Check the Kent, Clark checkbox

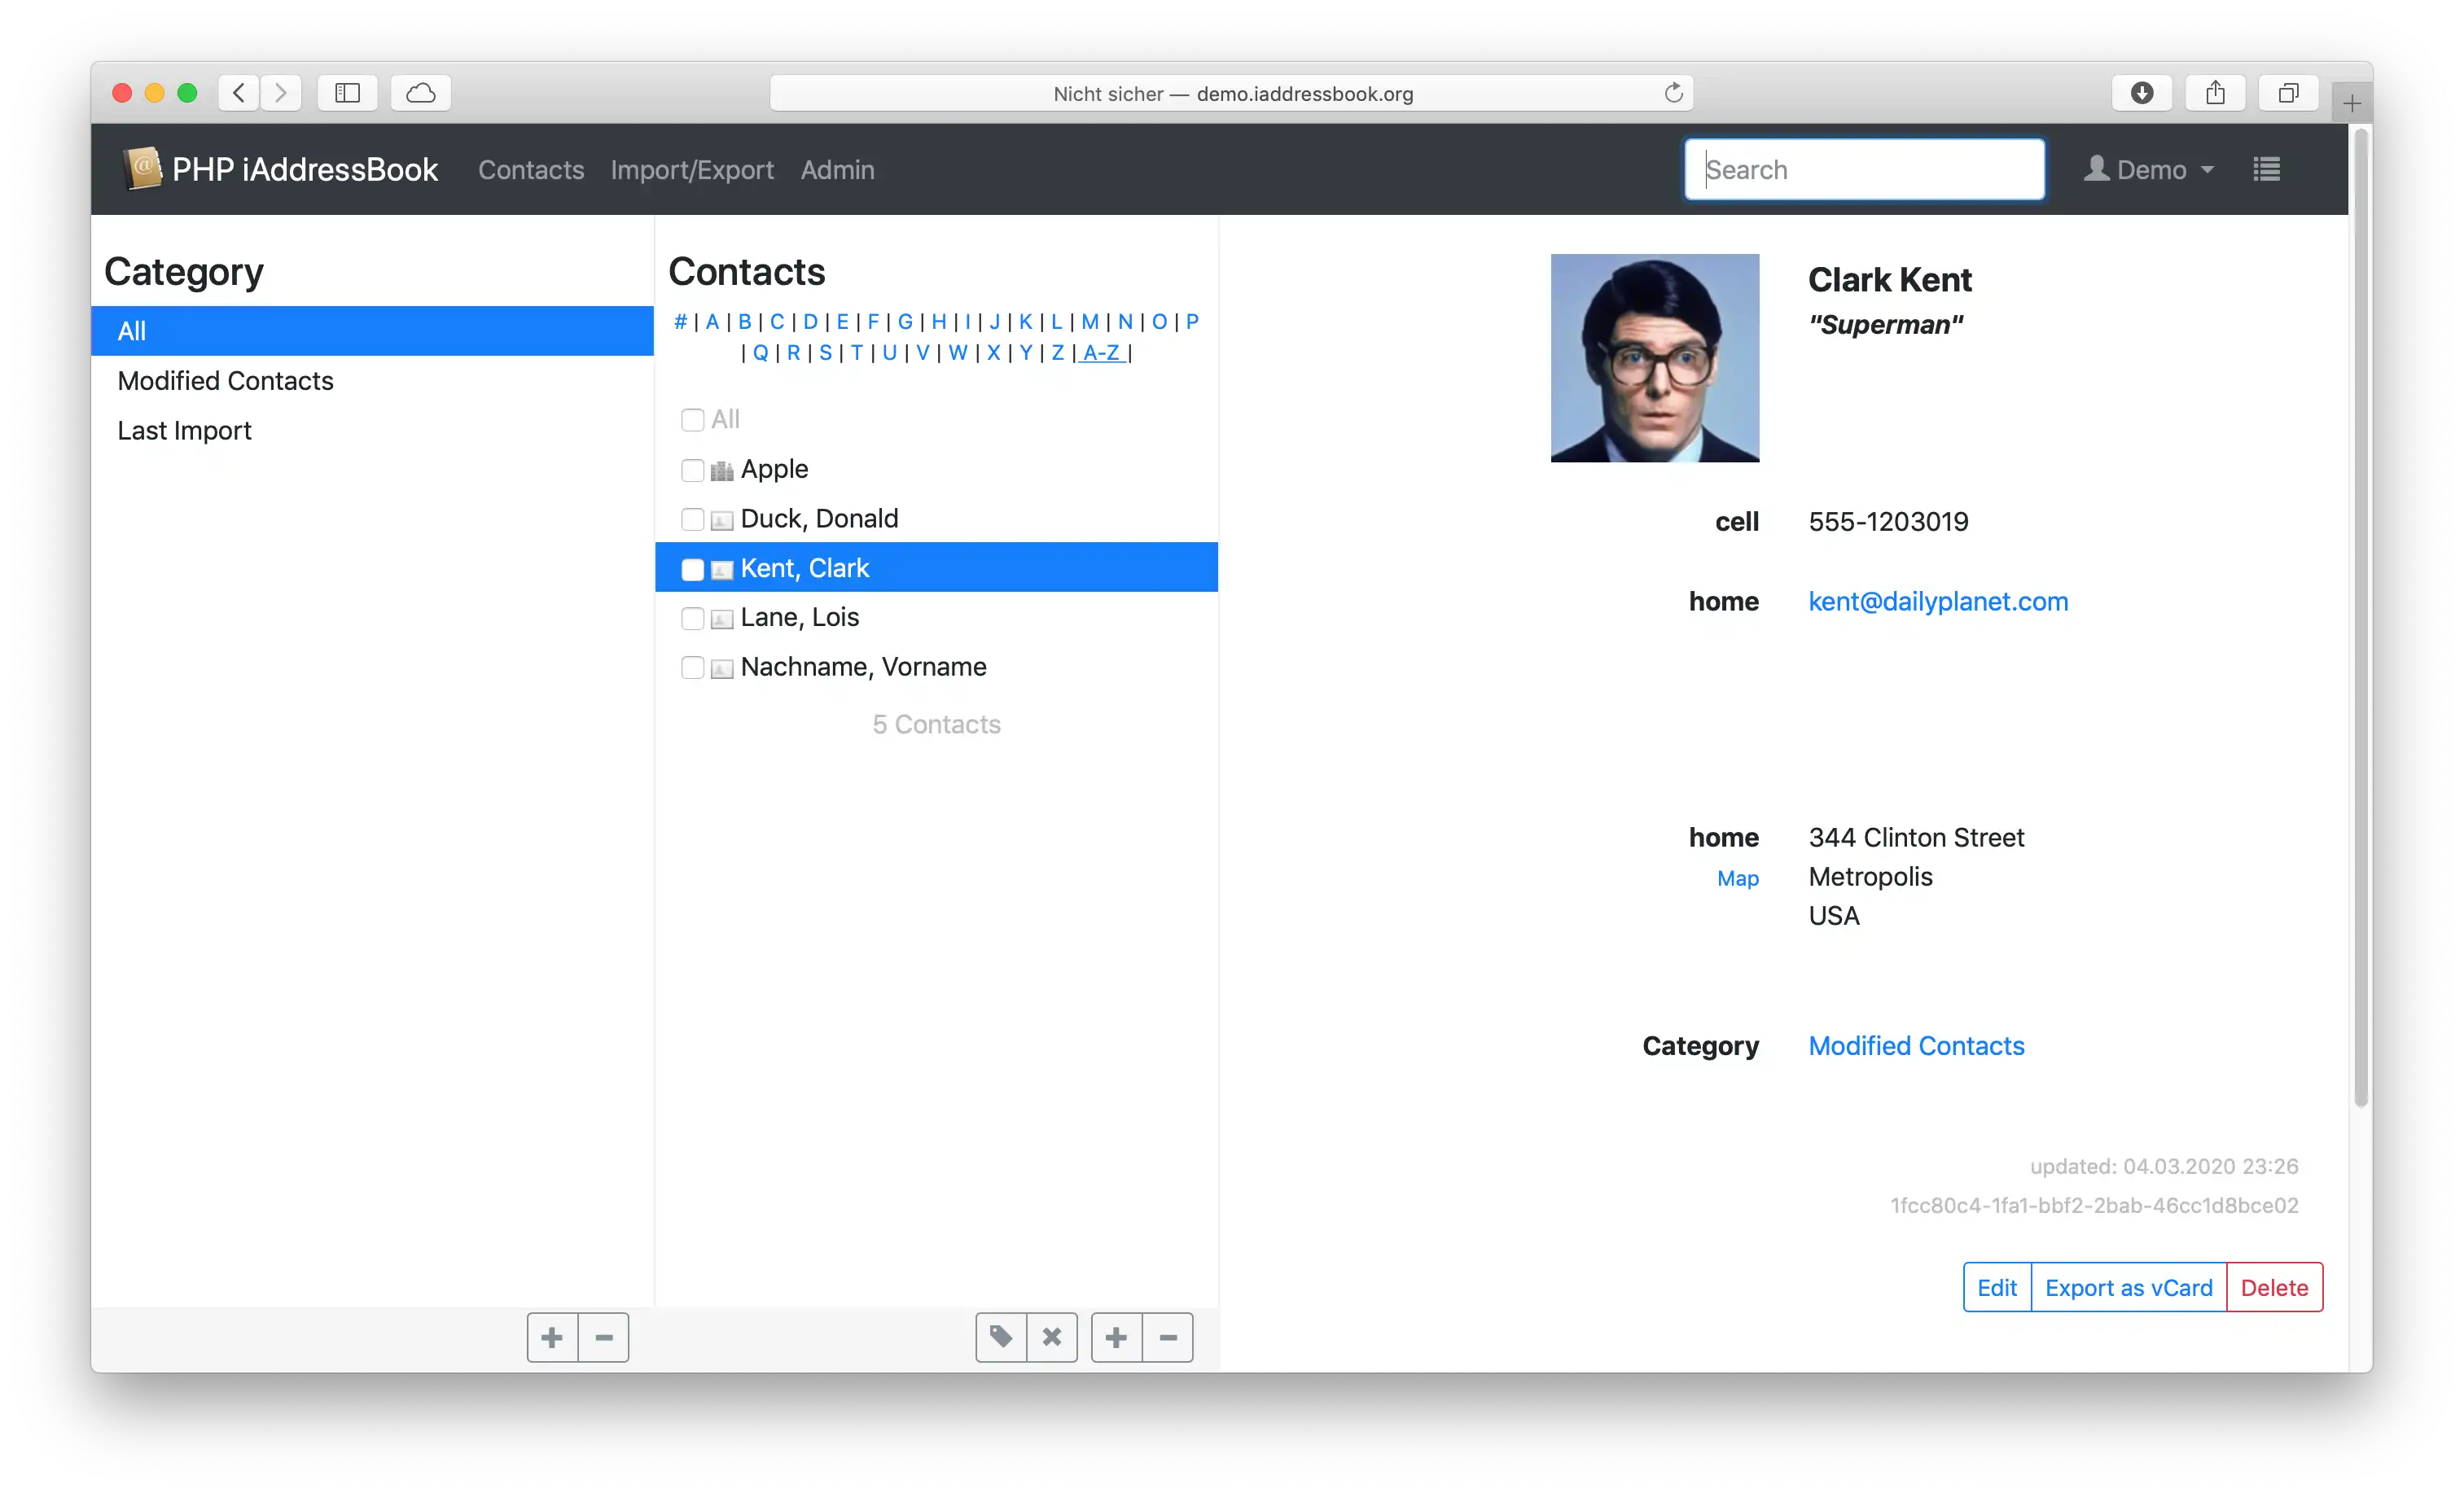coord(692,569)
